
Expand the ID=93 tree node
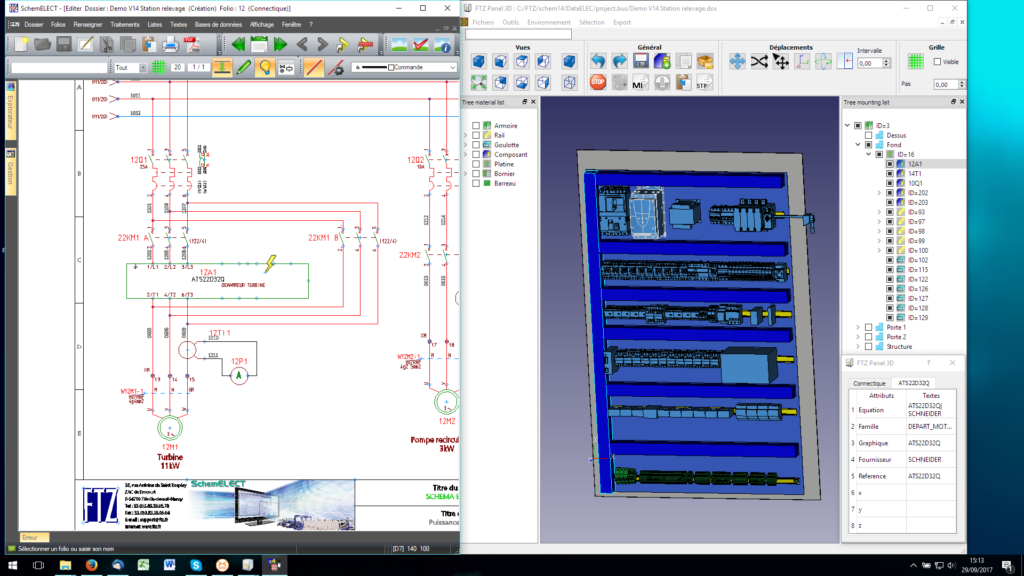879,212
